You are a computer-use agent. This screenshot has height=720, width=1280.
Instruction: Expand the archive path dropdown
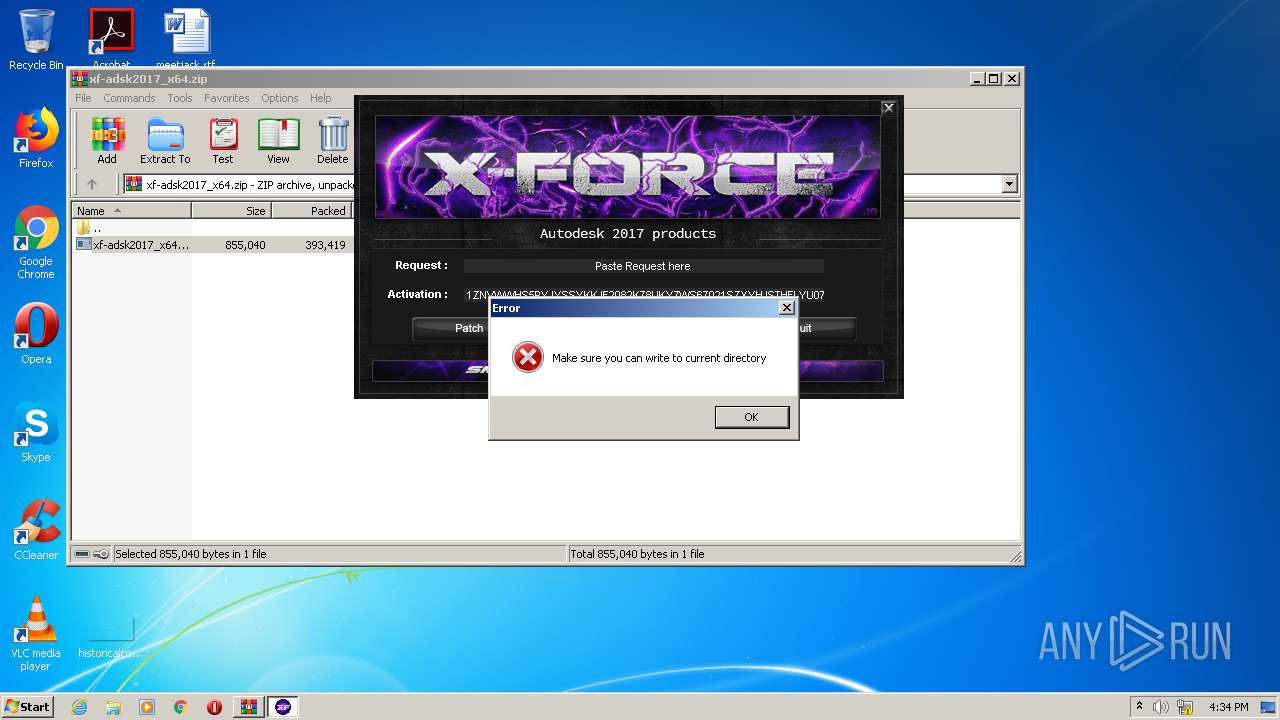click(x=1009, y=184)
